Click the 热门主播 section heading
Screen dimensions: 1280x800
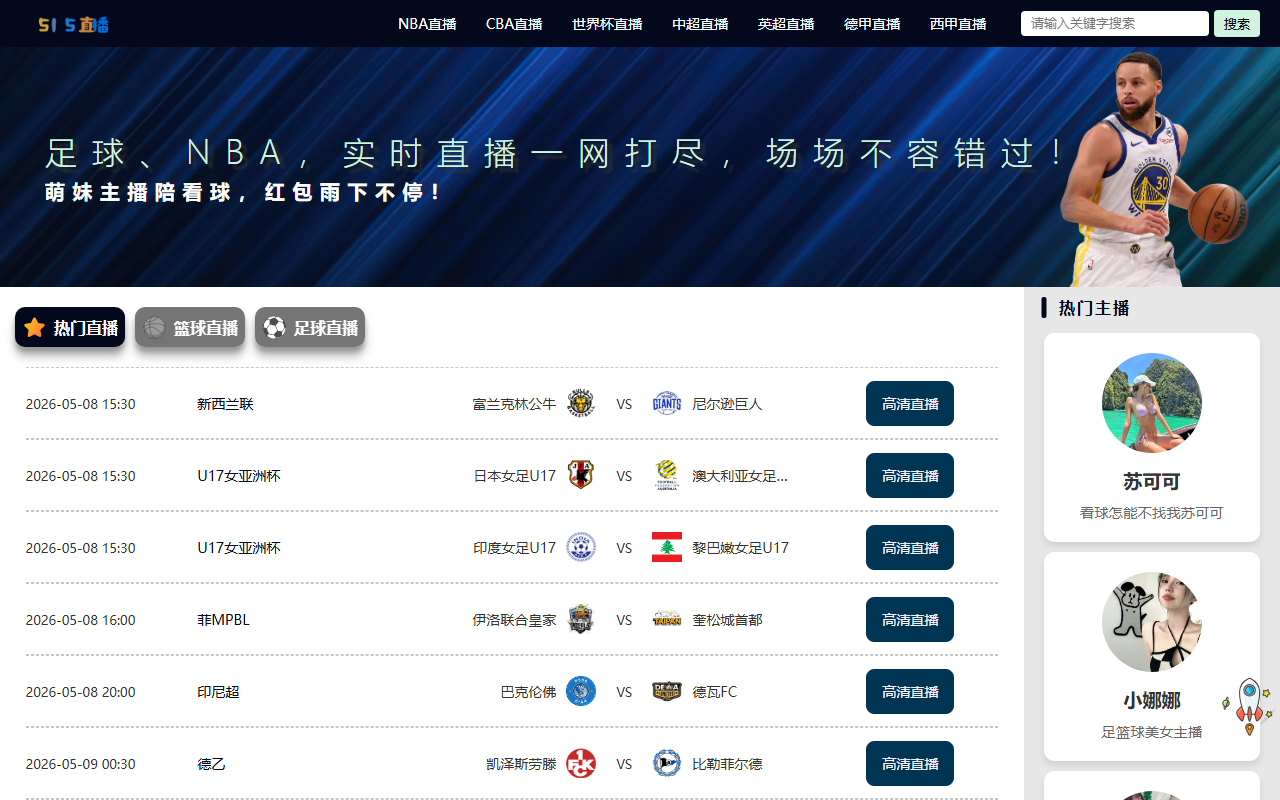pos(1094,308)
